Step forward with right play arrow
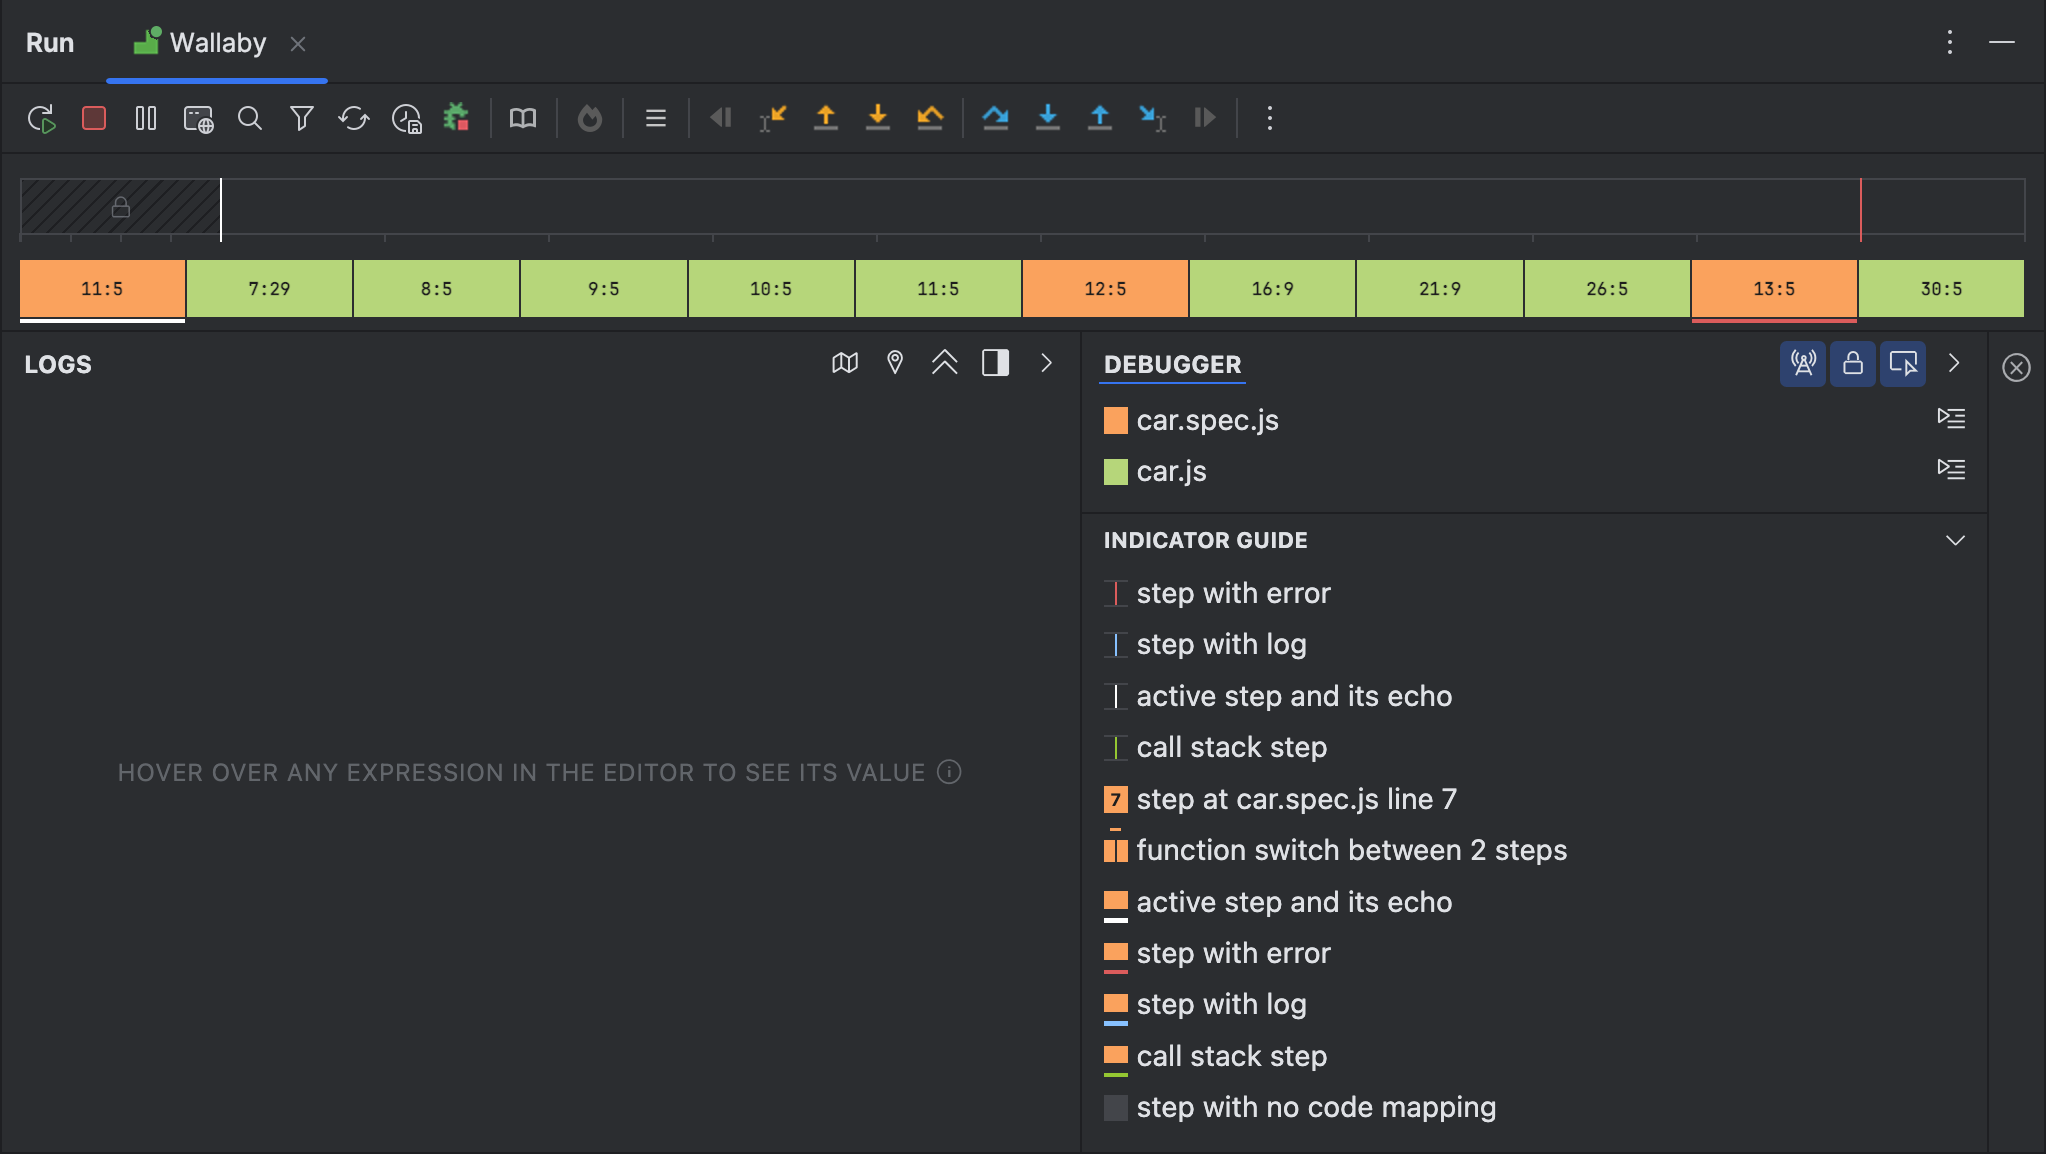Screen dimensions: 2046x1154 point(1205,118)
